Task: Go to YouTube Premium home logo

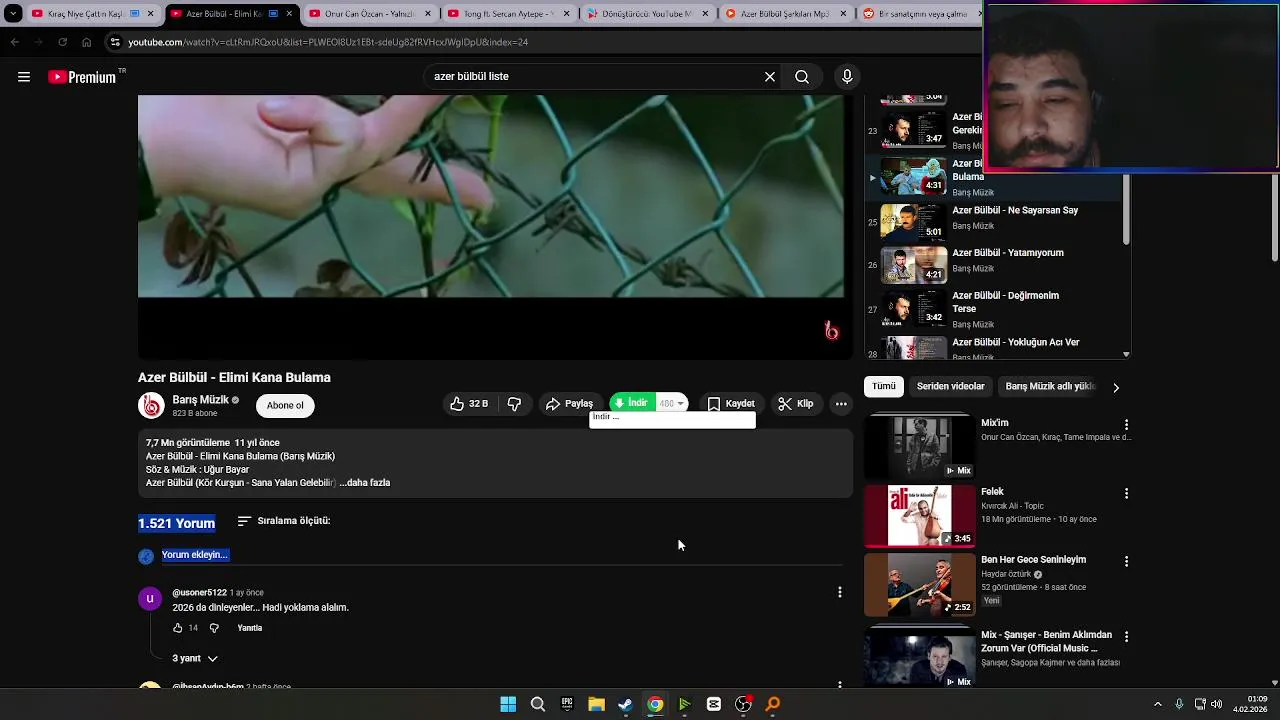Action: click(x=83, y=77)
